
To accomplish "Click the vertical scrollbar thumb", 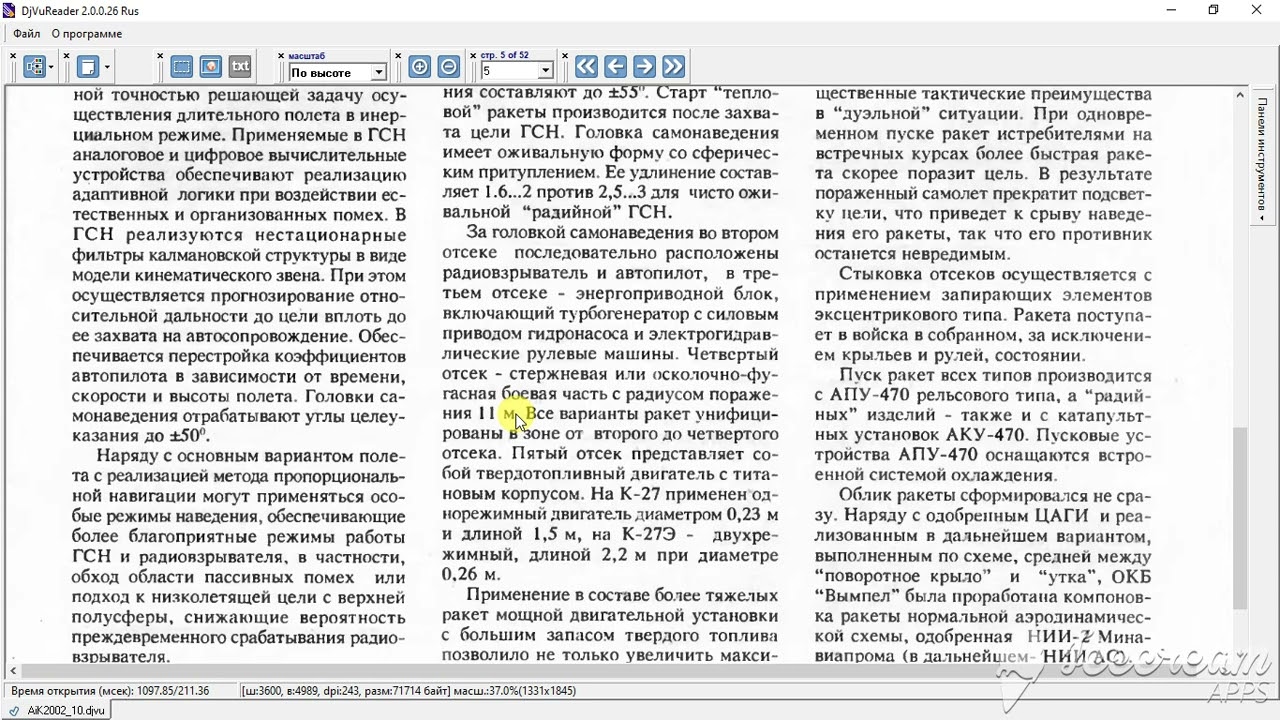I will click(1240, 518).
